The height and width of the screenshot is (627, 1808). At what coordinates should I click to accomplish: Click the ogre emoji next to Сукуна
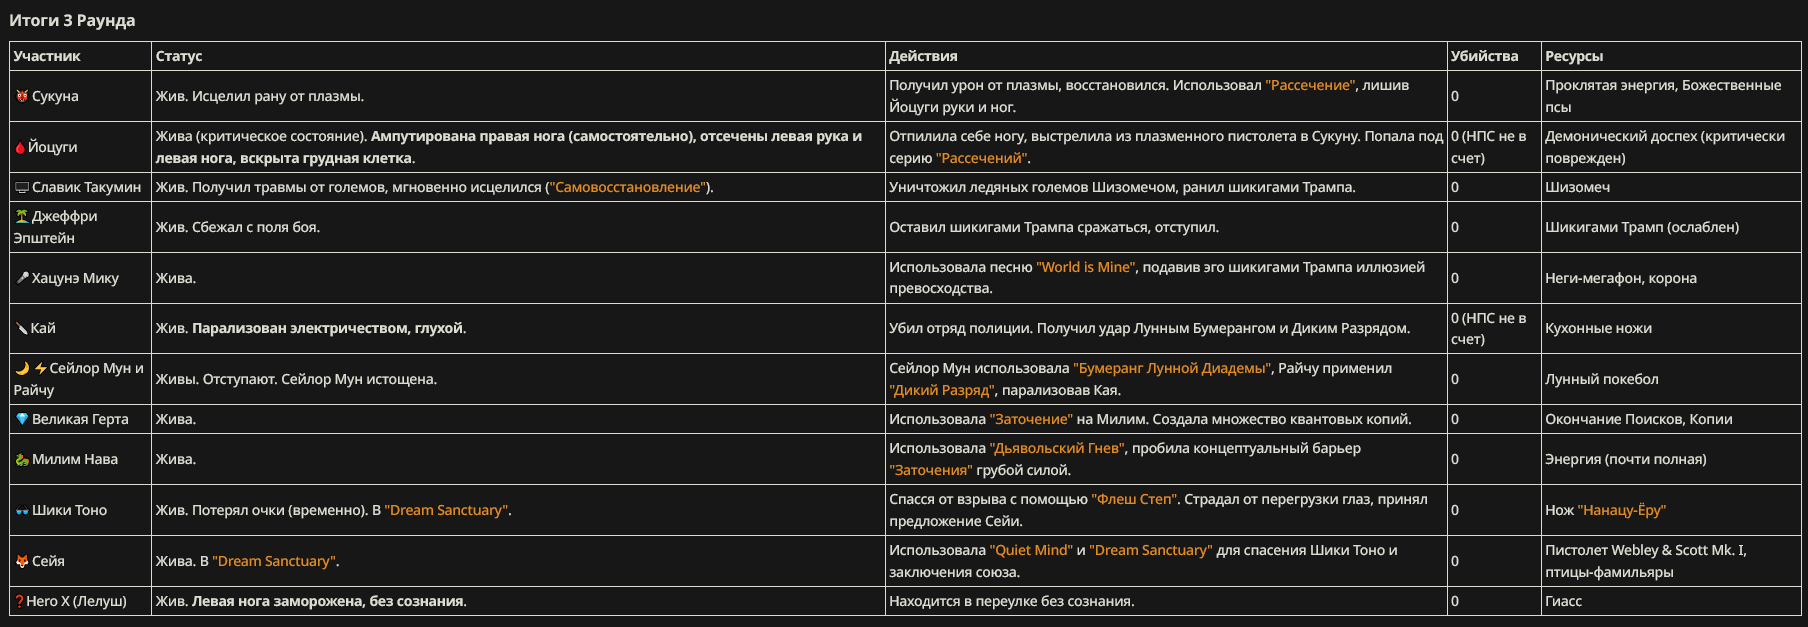[22, 96]
